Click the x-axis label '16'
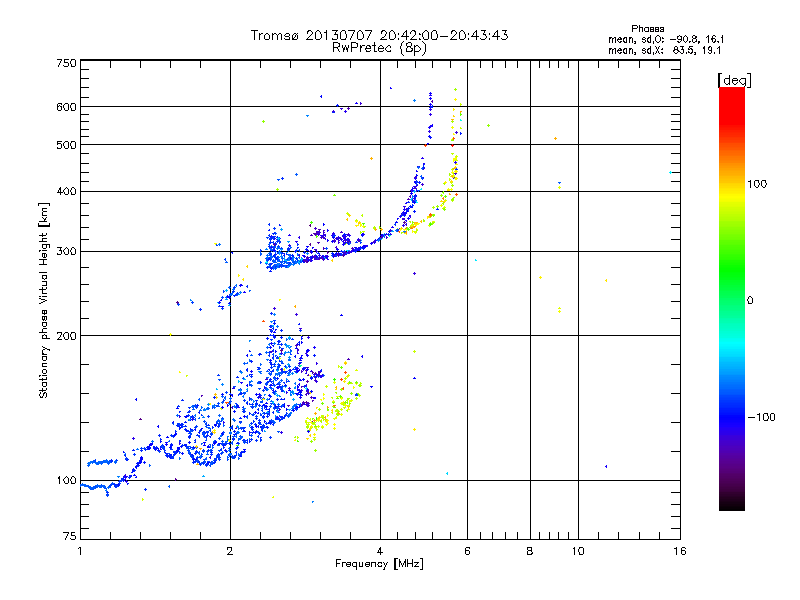The image size is (800, 600). point(680,551)
